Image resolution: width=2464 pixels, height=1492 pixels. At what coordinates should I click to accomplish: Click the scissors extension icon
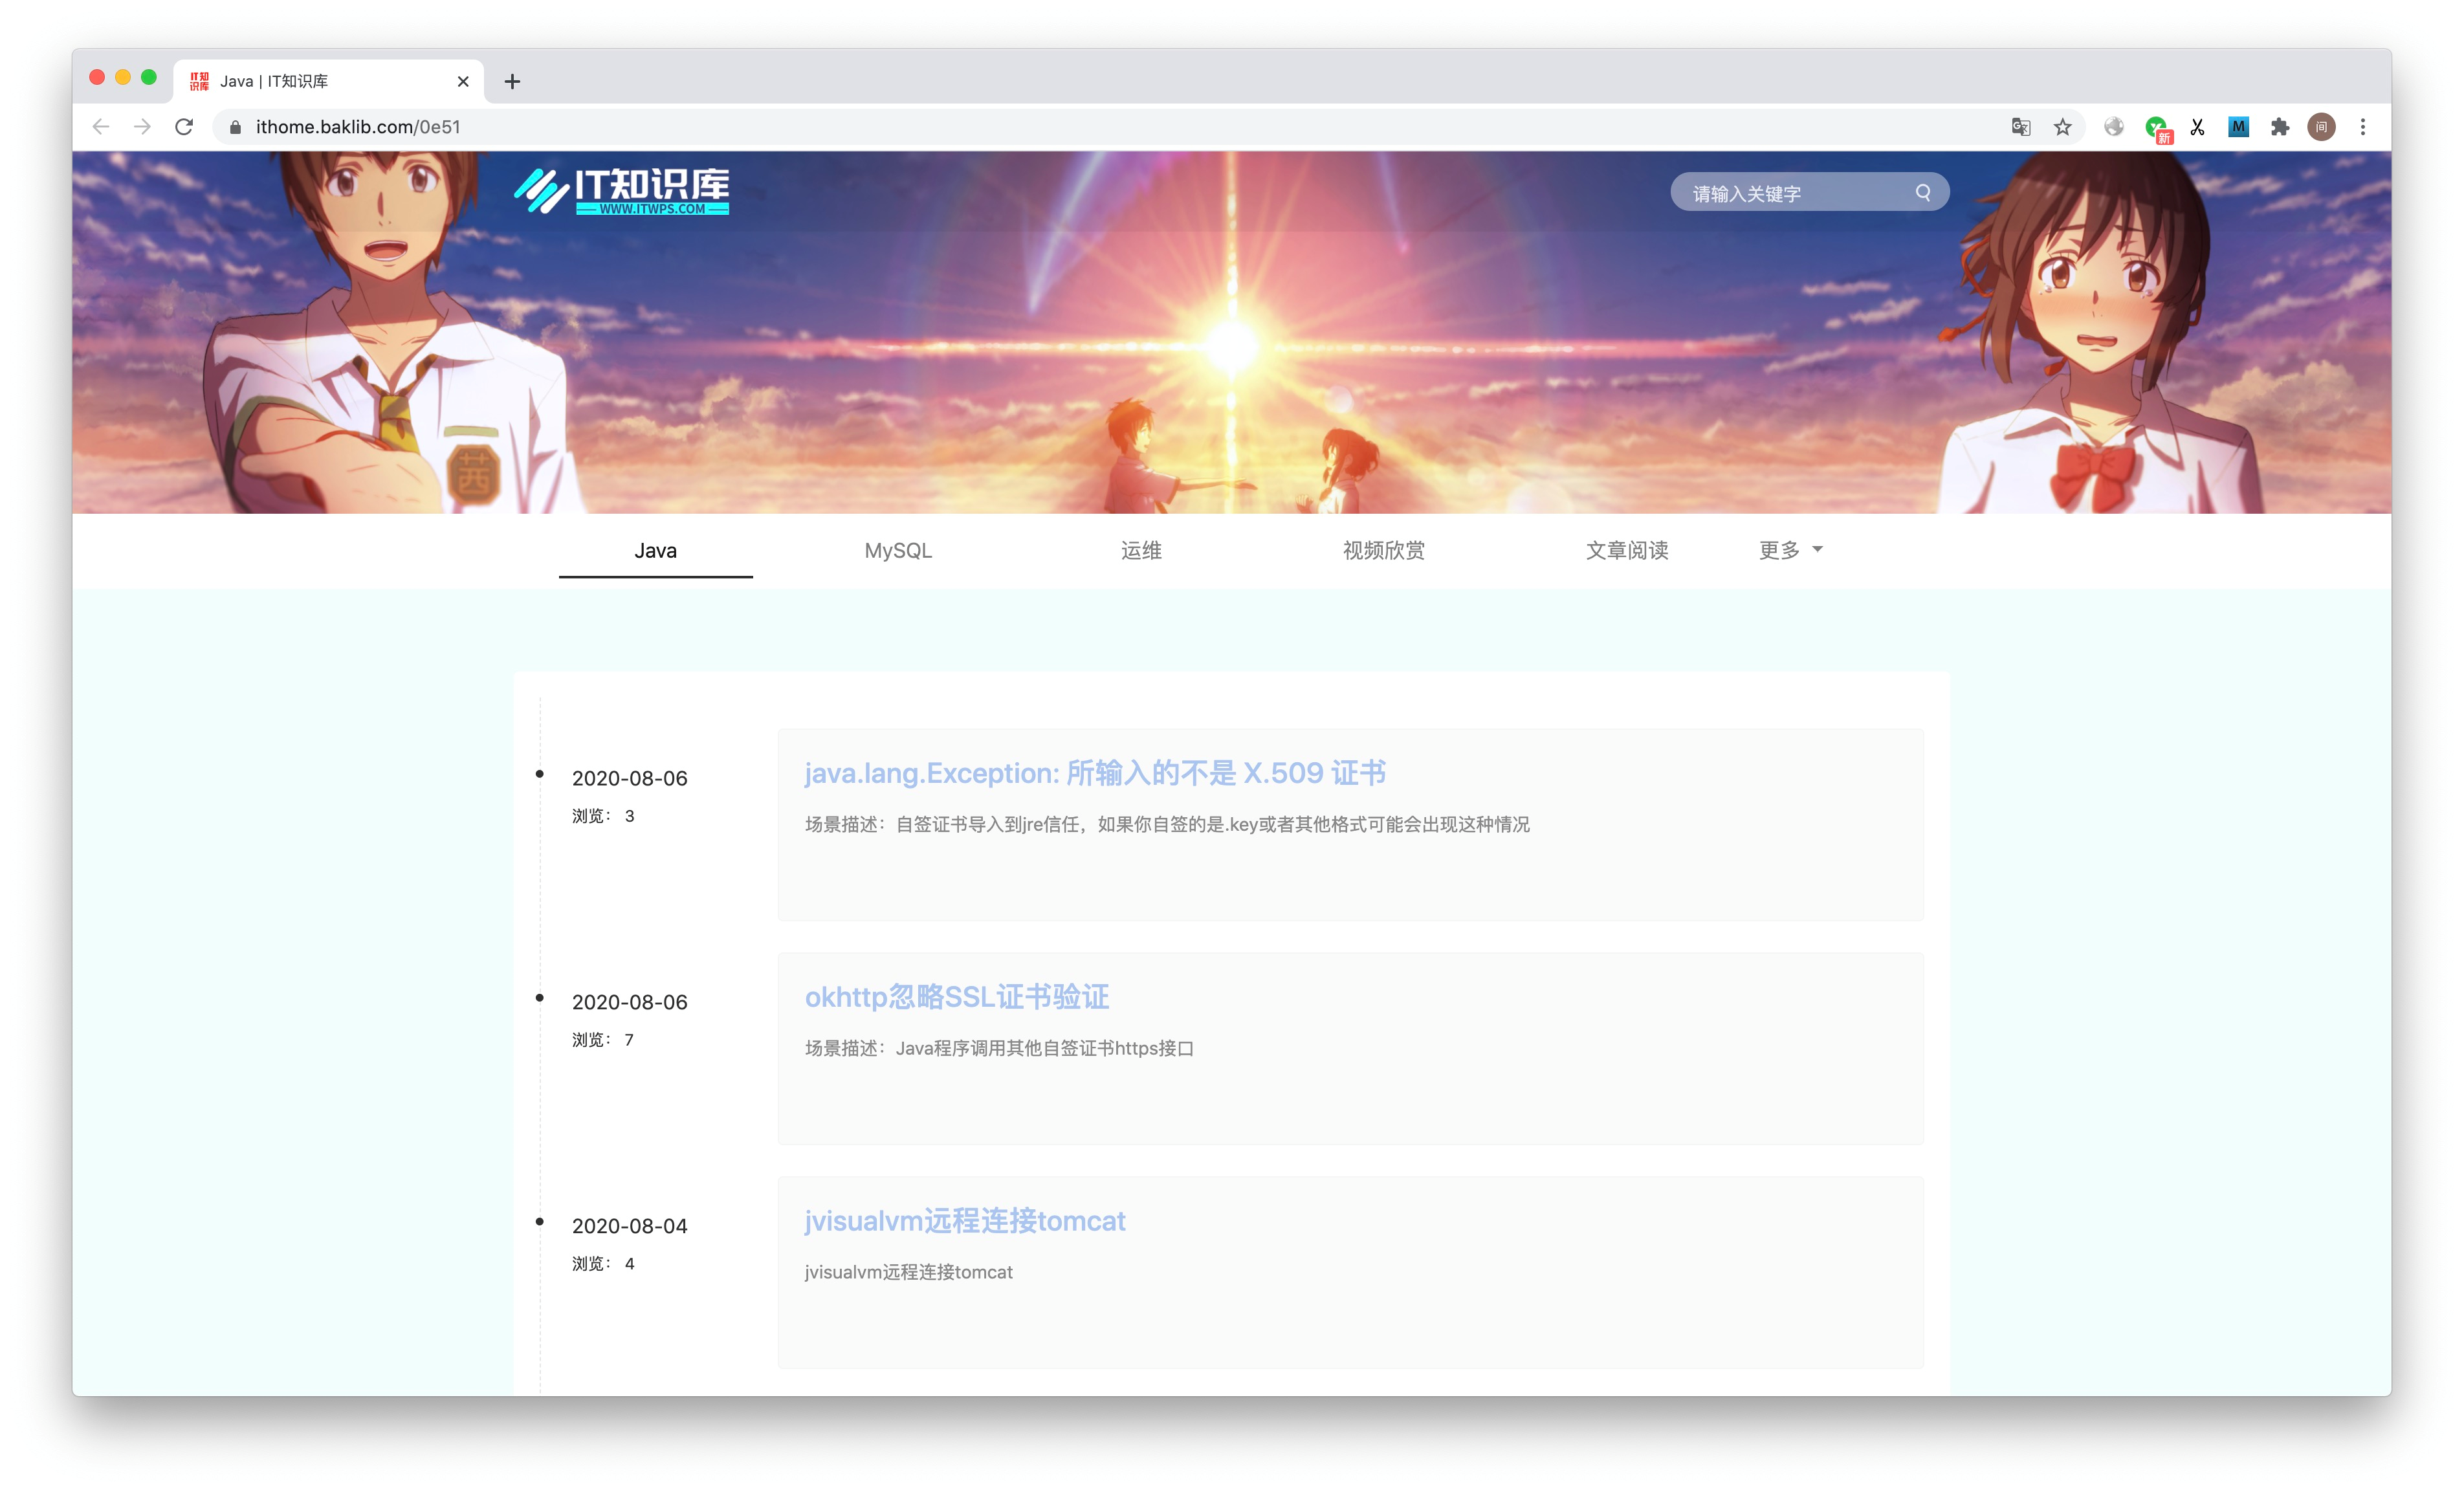click(x=2197, y=127)
